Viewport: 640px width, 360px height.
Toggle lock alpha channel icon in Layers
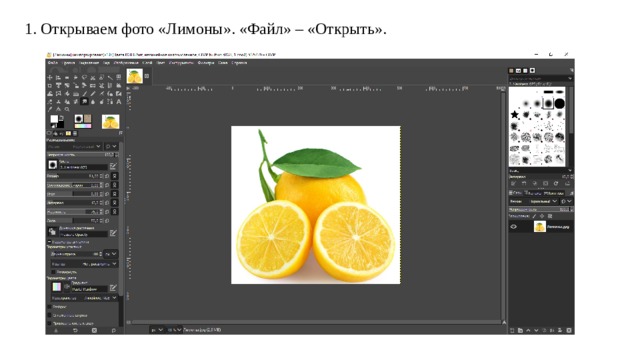pyautogui.click(x=550, y=216)
